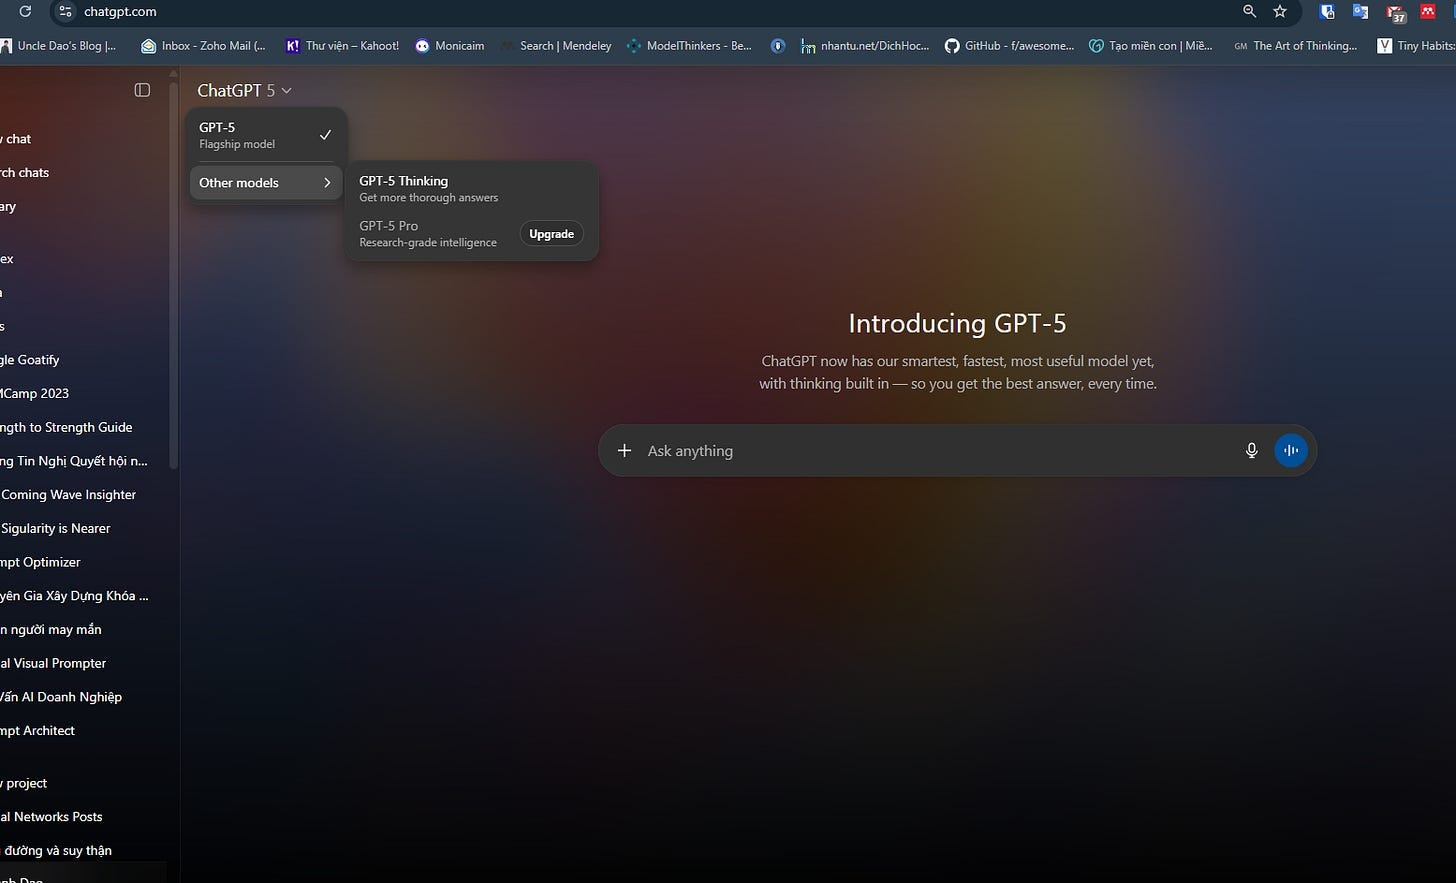Click the sidebar vertical scrollbar

click(x=174, y=270)
